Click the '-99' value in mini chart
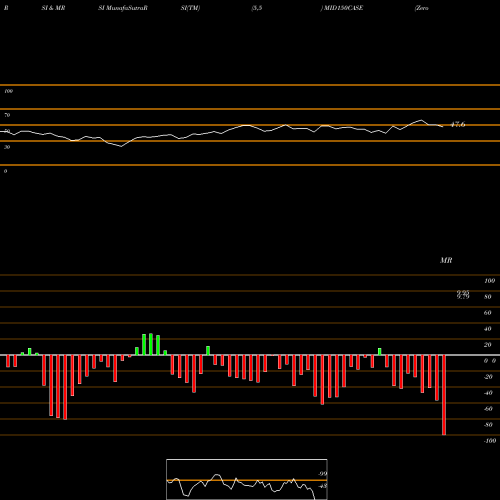 (x=322, y=474)
